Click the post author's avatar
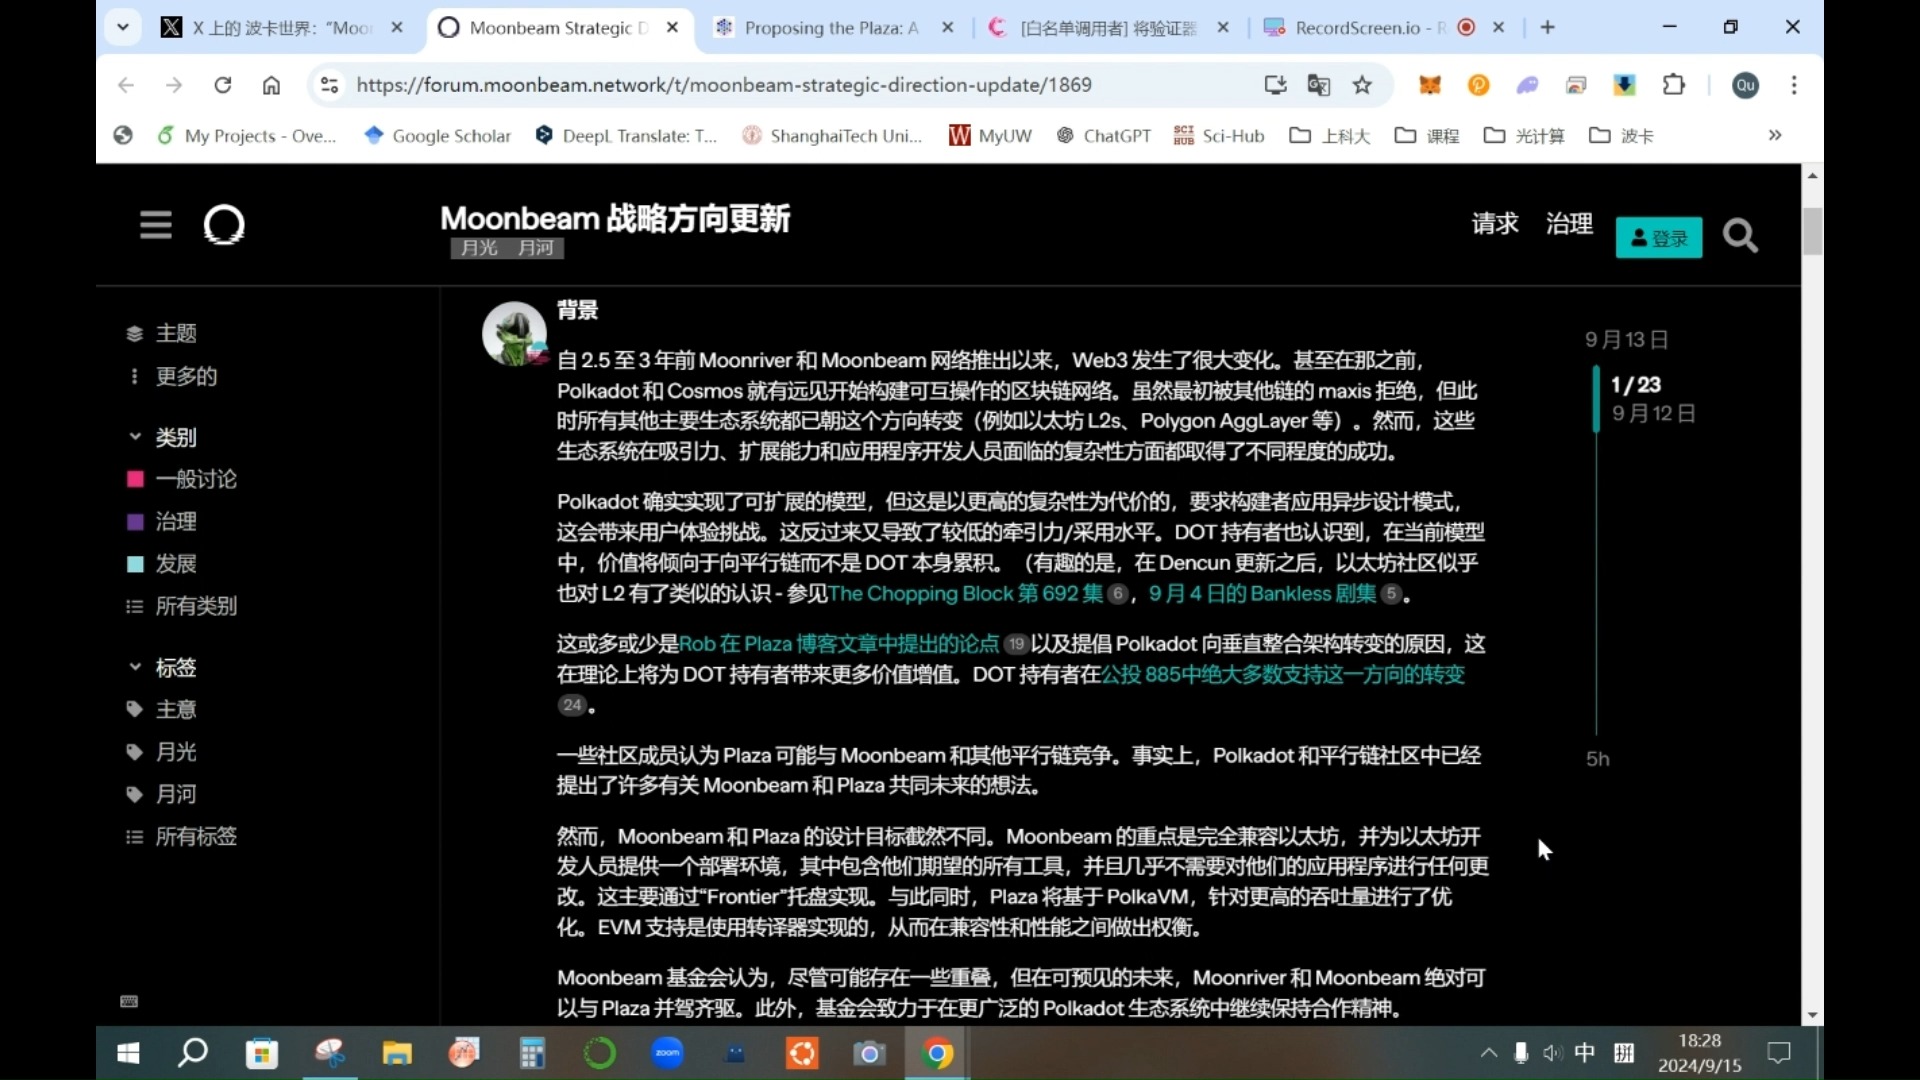Viewport: 1920px width, 1080px height. [514, 333]
